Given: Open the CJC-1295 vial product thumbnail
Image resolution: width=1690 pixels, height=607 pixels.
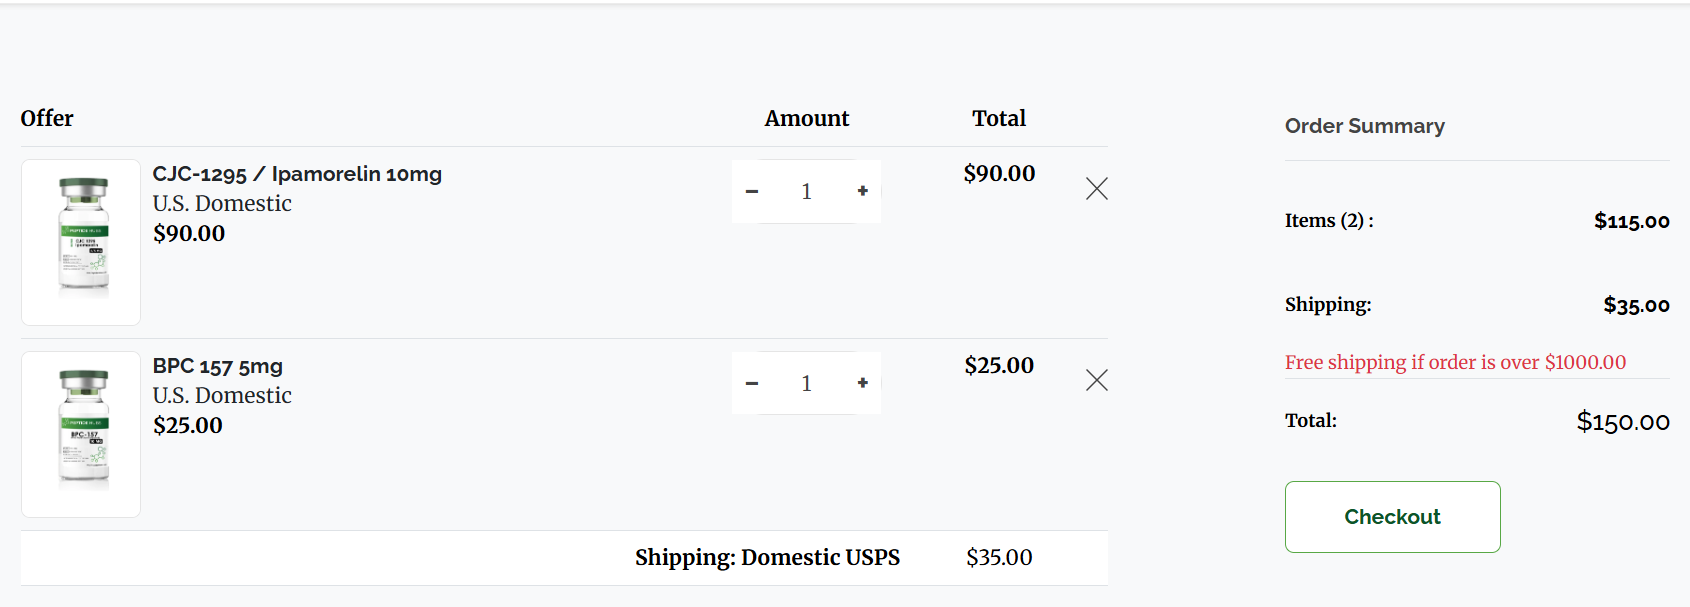Looking at the screenshot, I should (x=82, y=241).
